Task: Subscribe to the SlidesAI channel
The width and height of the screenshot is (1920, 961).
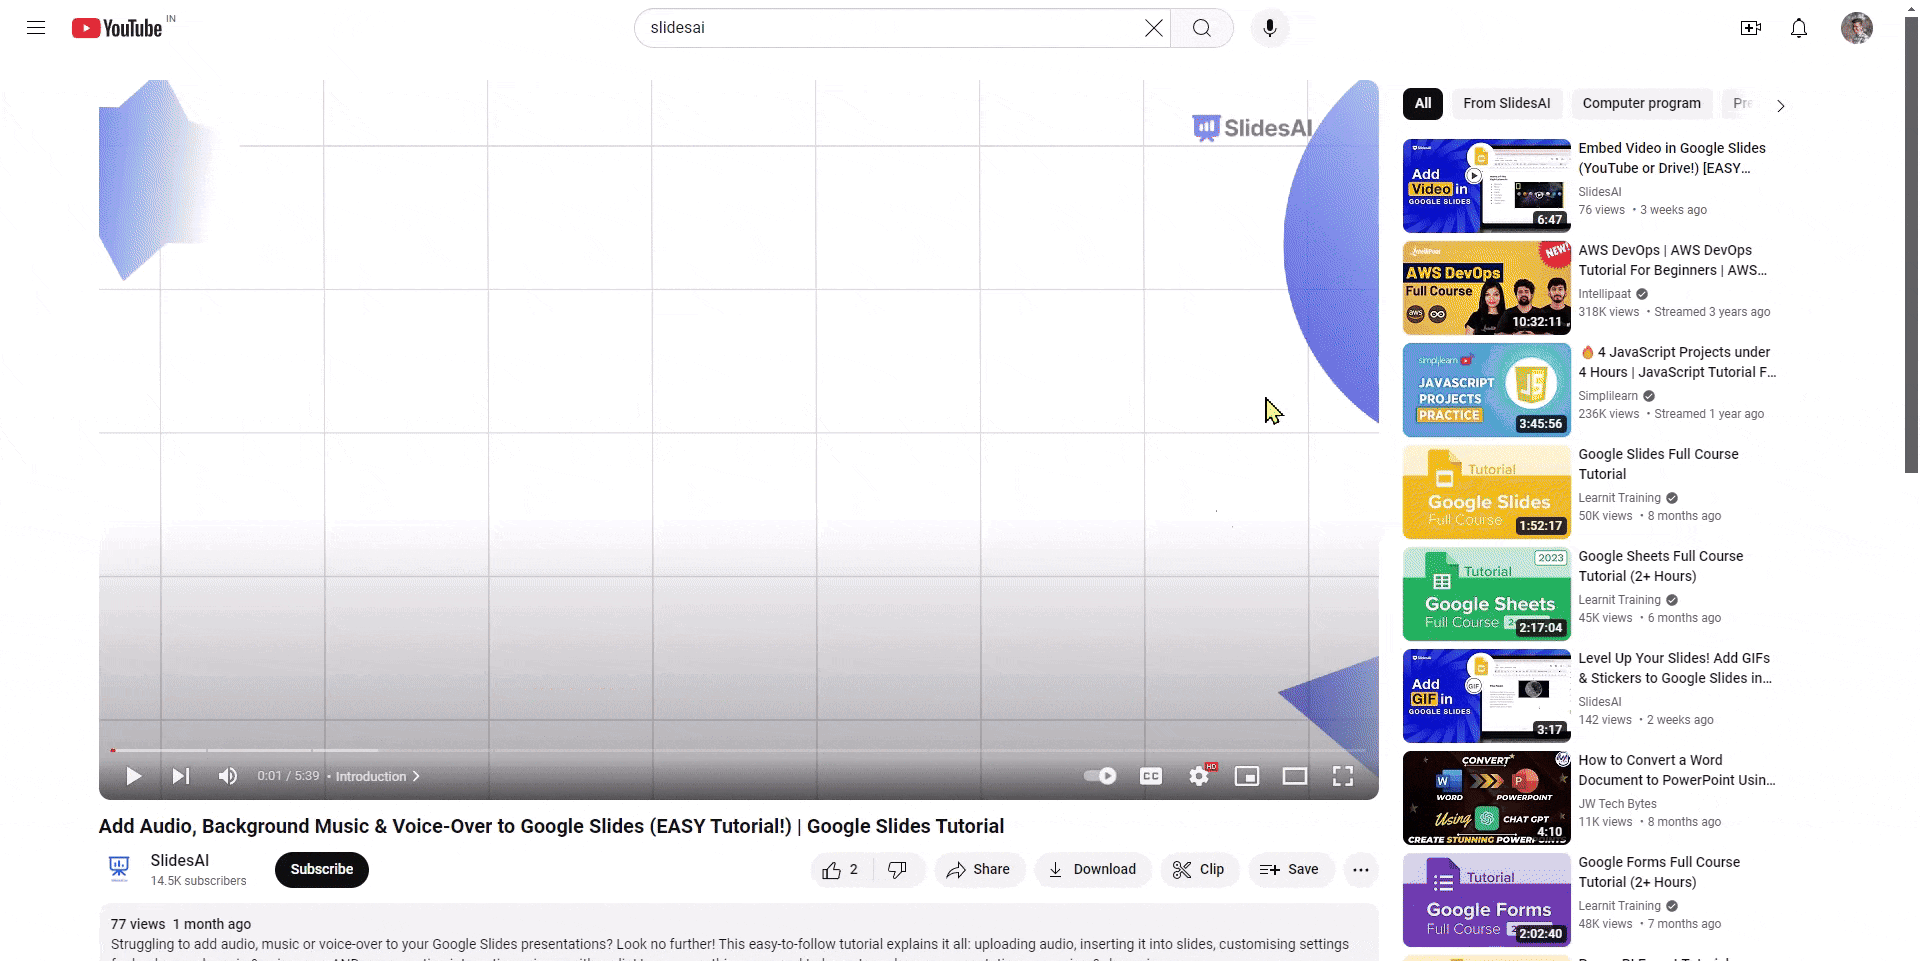Action: tap(321, 869)
